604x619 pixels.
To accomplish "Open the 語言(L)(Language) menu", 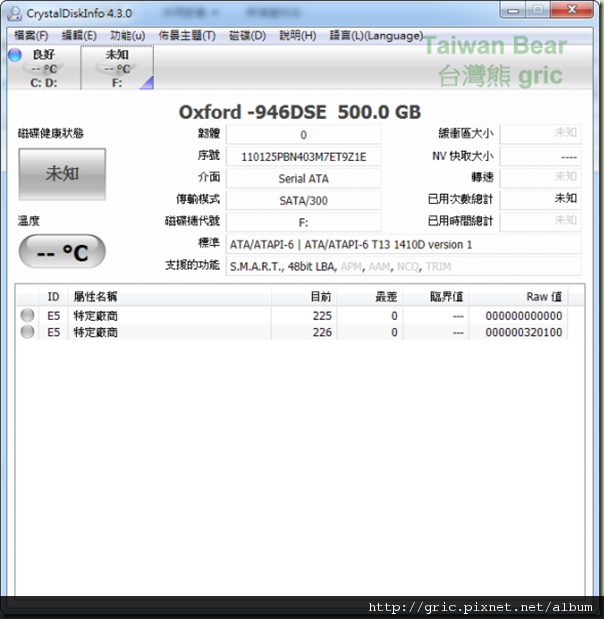I will pos(376,36).
